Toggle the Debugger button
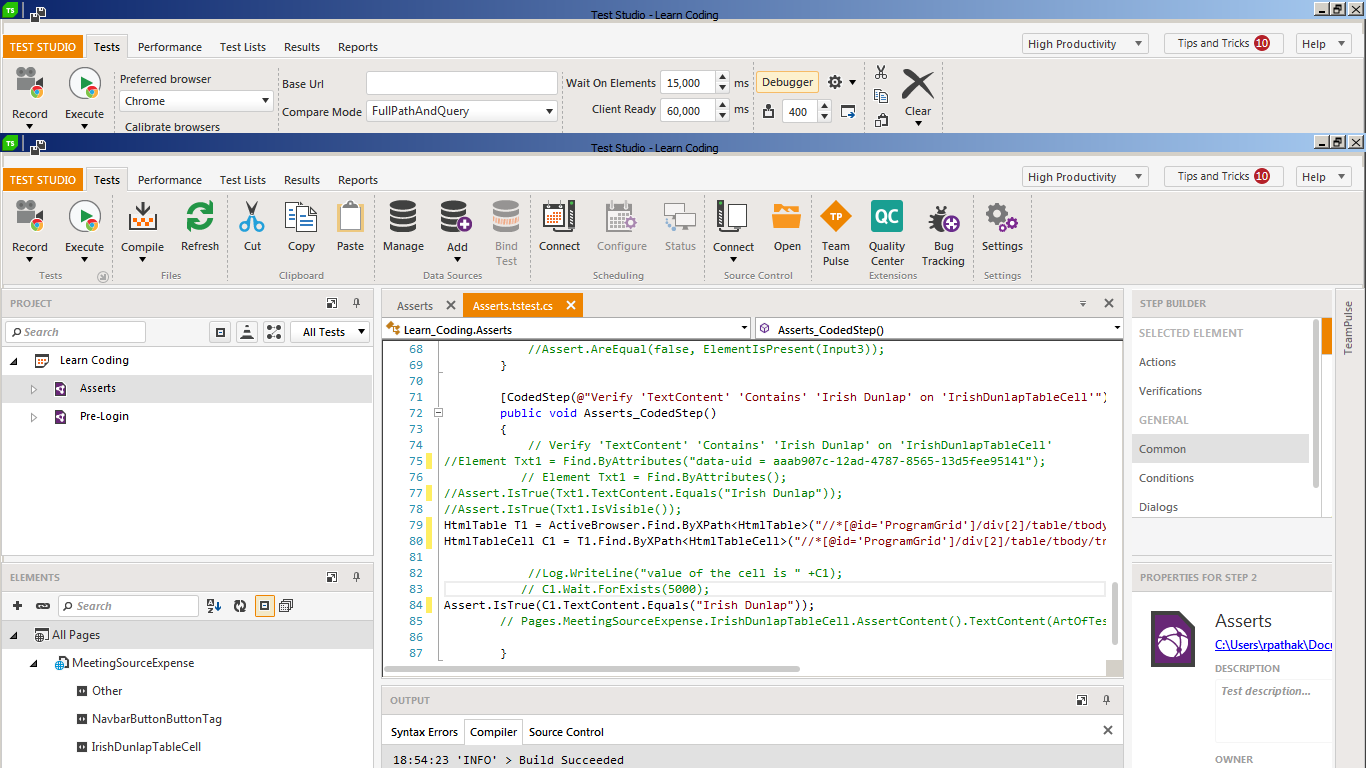Viewport: 1366px width, 768px height. 787,82
